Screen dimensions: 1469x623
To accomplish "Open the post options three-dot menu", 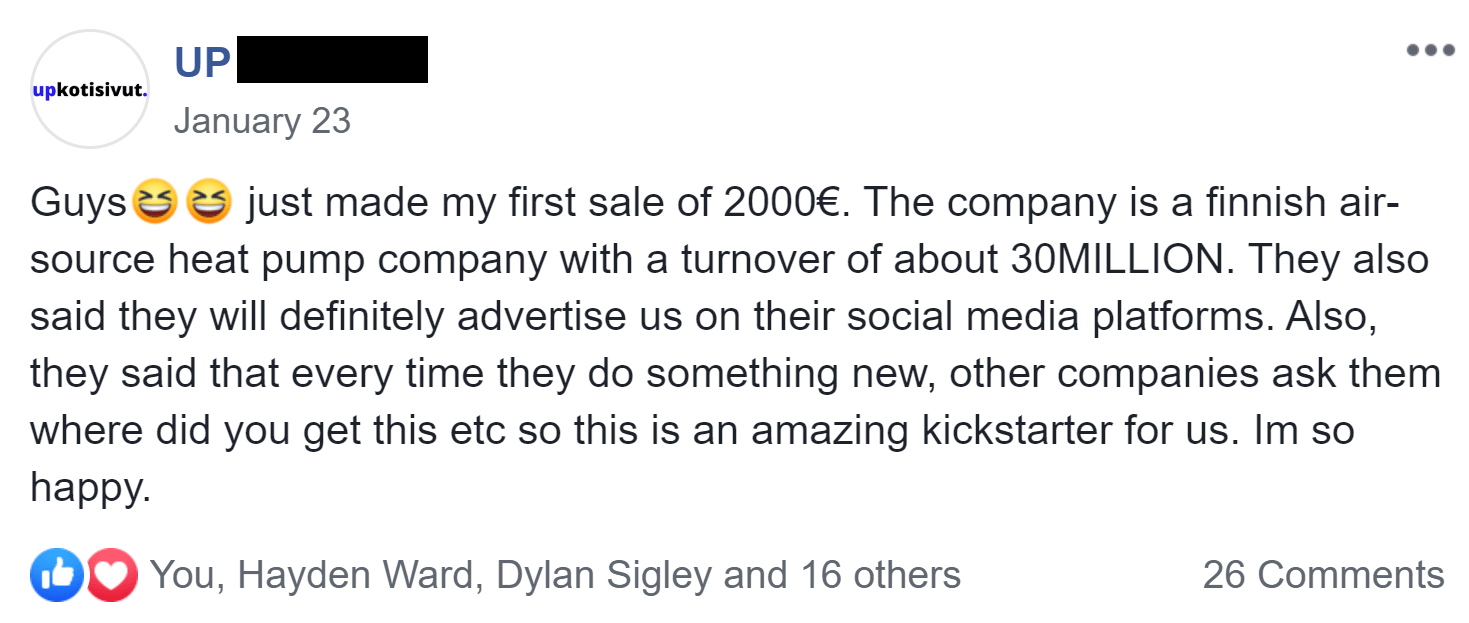I will point(1430,50).
